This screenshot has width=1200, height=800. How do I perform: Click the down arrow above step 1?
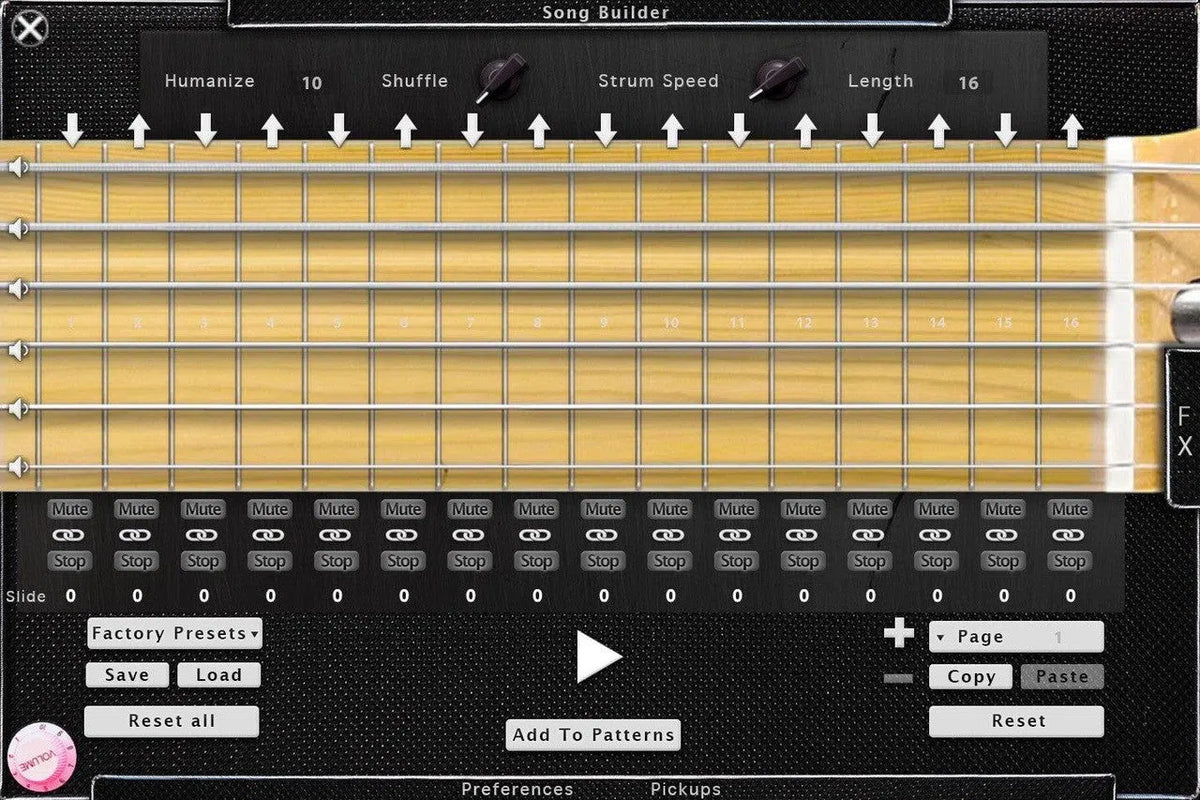(69, 130)
